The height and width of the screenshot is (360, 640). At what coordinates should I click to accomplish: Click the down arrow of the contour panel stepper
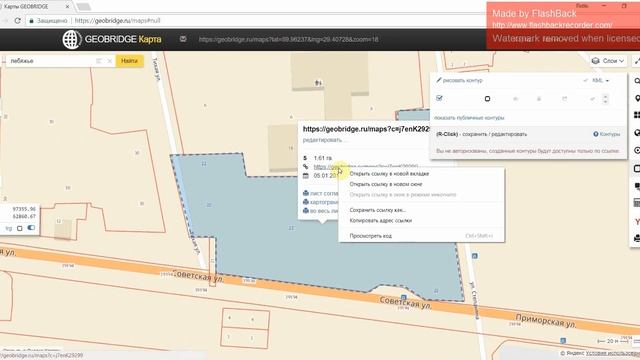(x=605, y=101)
